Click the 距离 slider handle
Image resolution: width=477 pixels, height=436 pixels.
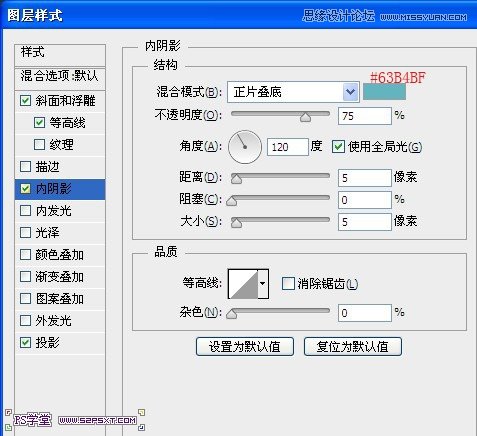pyautogui.click(x=236, y=178)
